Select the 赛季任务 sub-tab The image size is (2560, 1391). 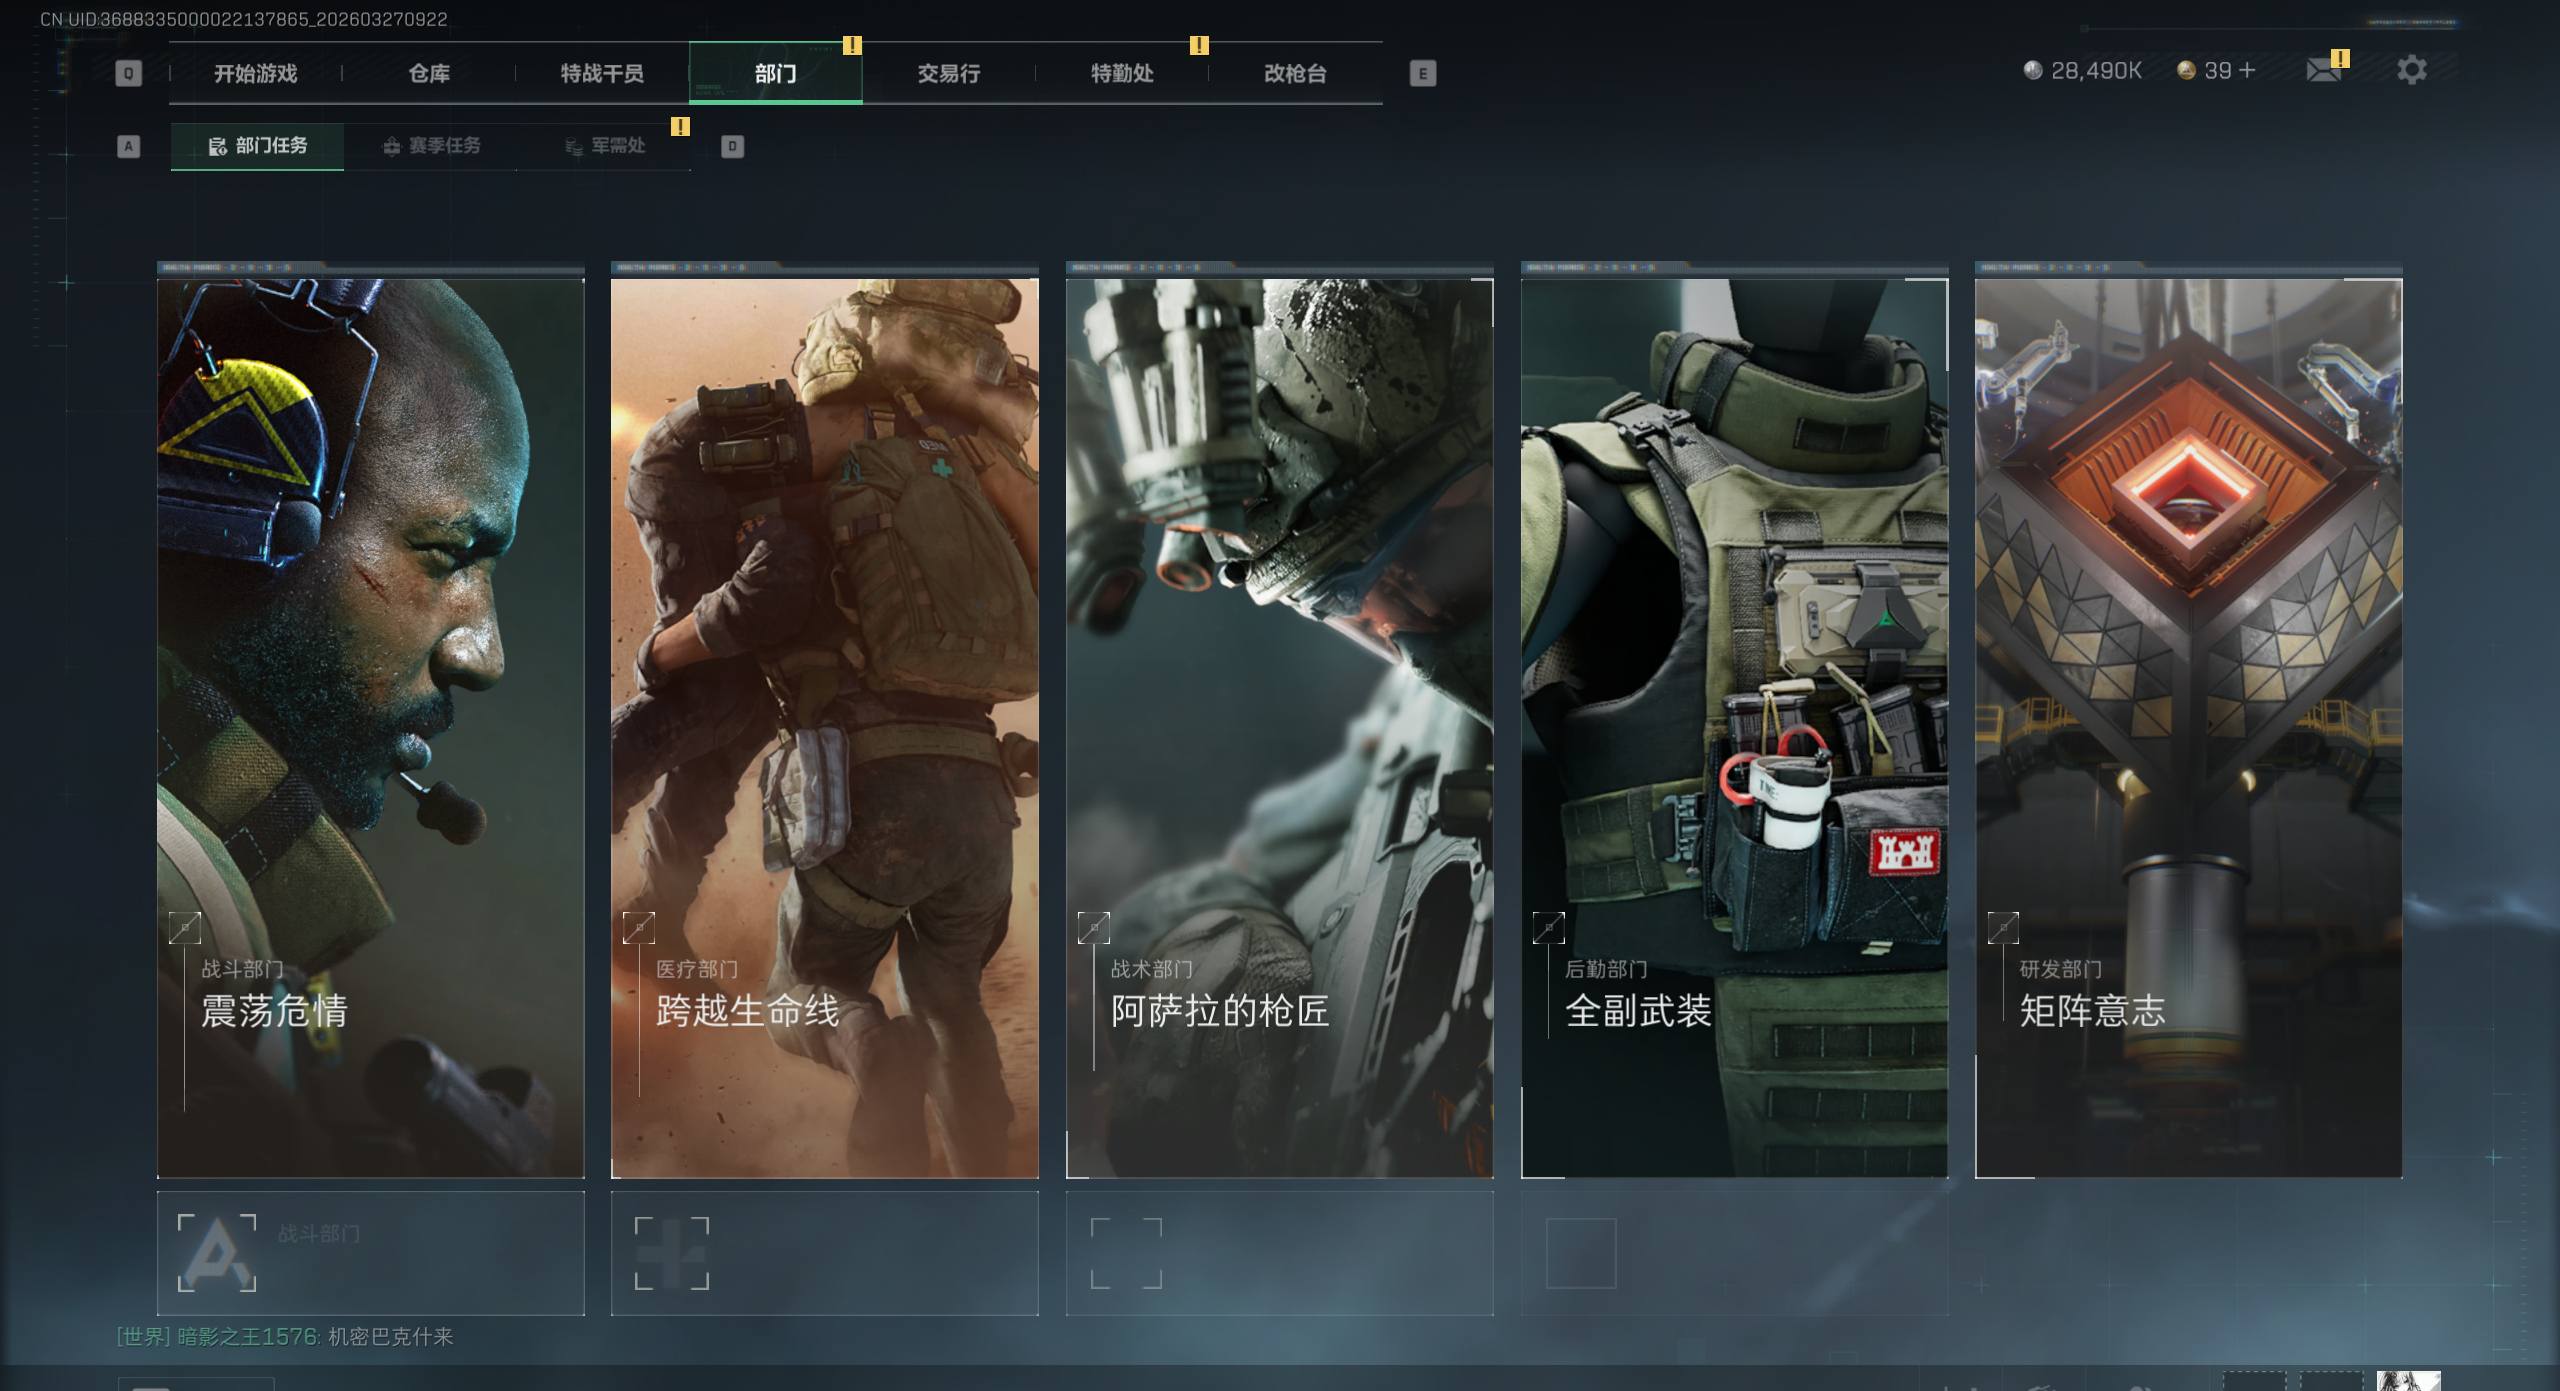click(431, 146)
